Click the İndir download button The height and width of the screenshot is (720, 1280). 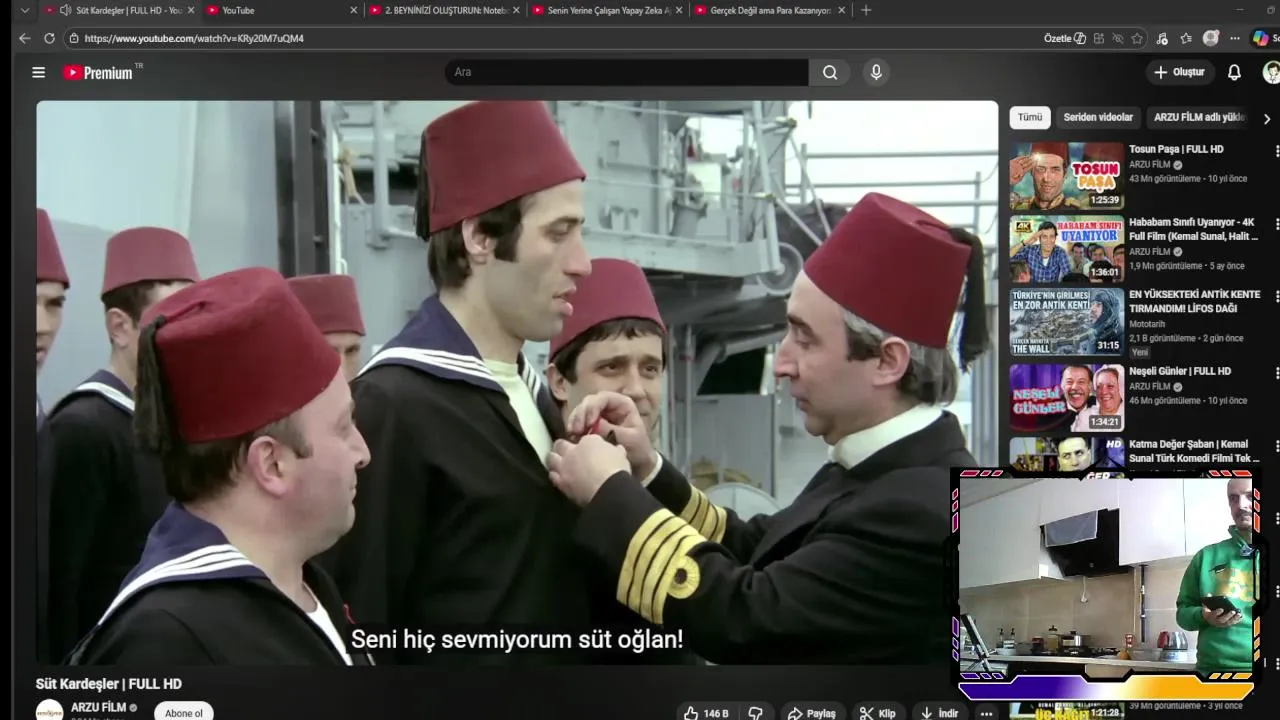pyautogui.click(x=939, y=713)
